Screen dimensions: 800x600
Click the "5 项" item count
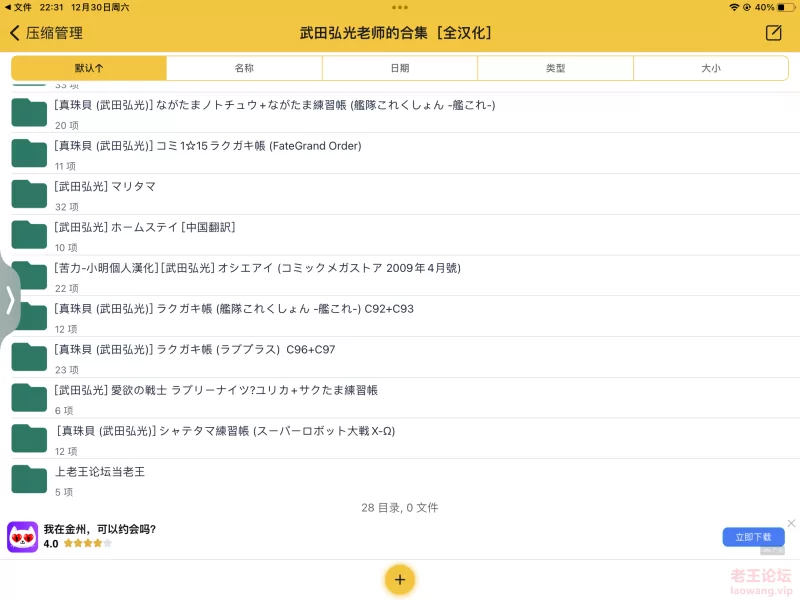coord(64,492)
